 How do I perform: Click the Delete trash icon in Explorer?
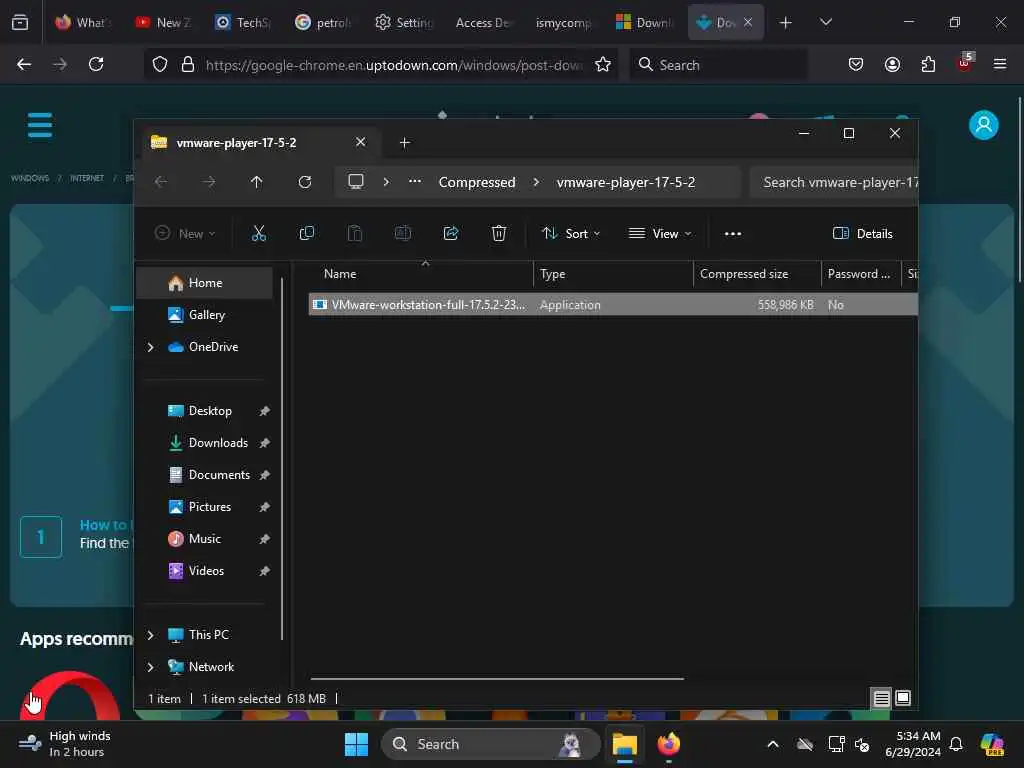499,233
